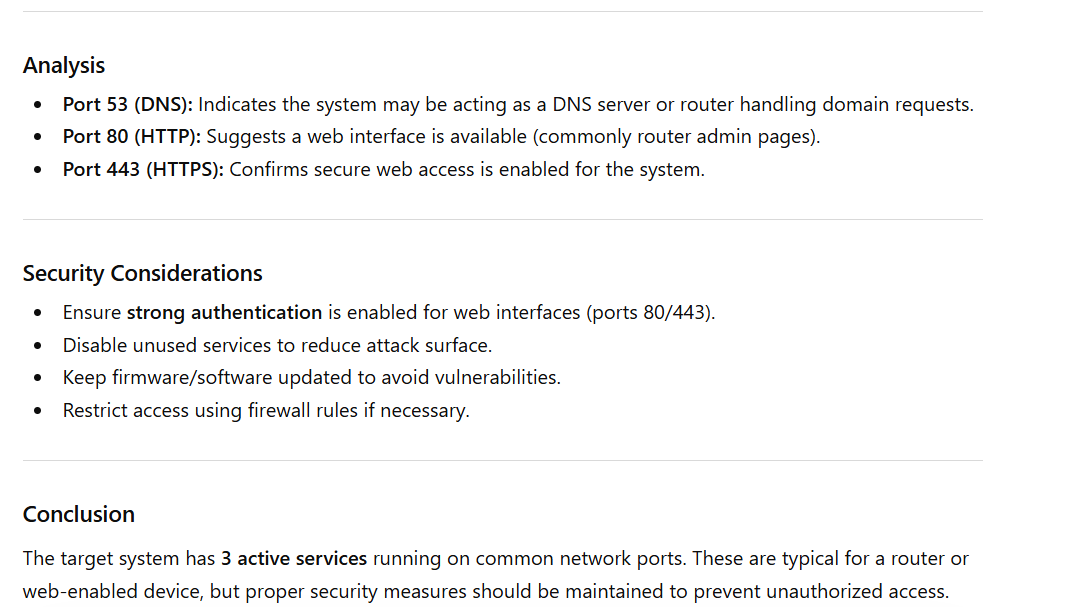The height and width of the screenshot is (607, 1086).
Task: Click the "Disable unused services" bullet line
Action: tap(277, 346)
